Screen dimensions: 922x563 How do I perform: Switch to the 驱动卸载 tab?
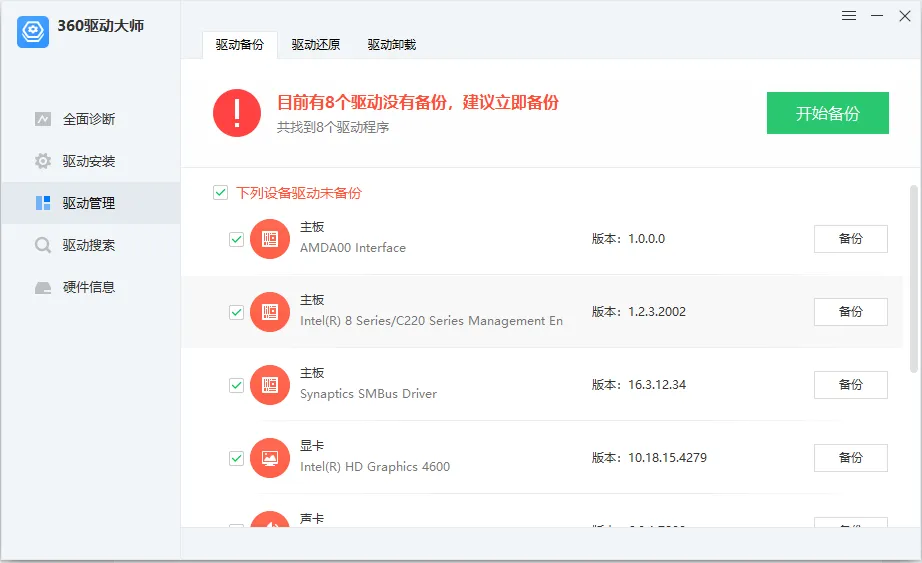(392, 45)
